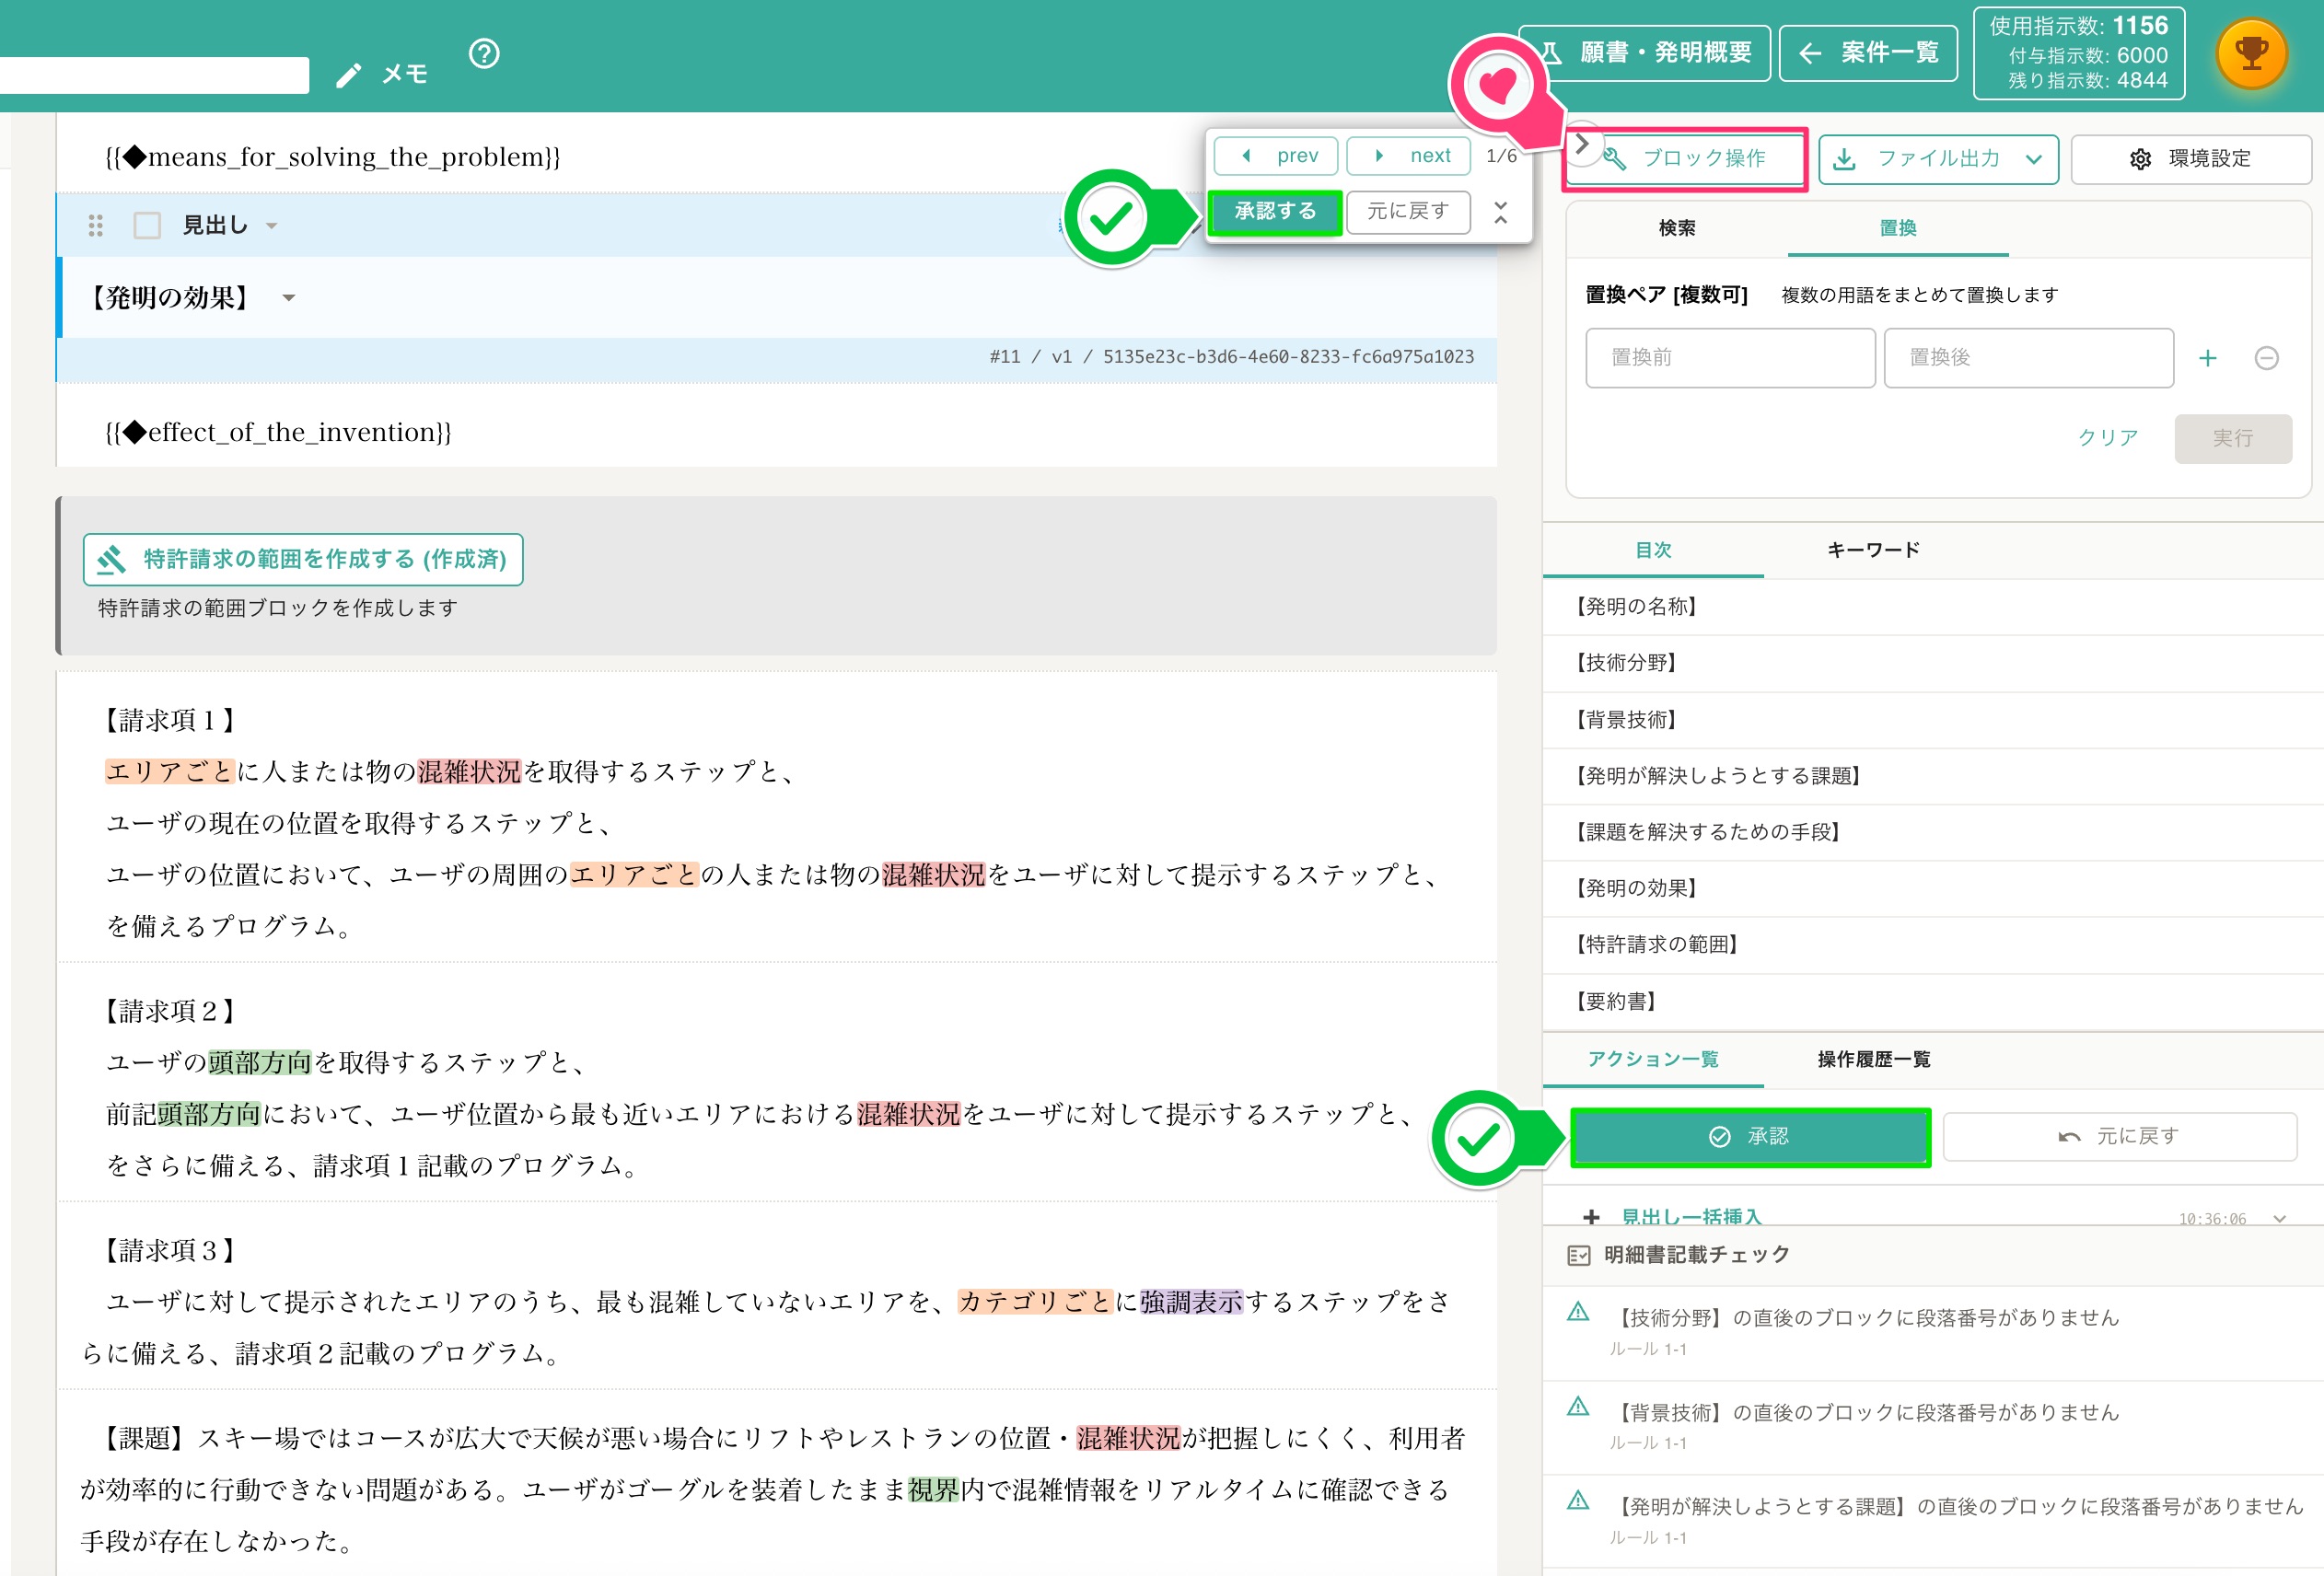Click warning icon for 【背景技術】 rule
Screen dimensions: 2324x1576
tap(1578, 1406)
